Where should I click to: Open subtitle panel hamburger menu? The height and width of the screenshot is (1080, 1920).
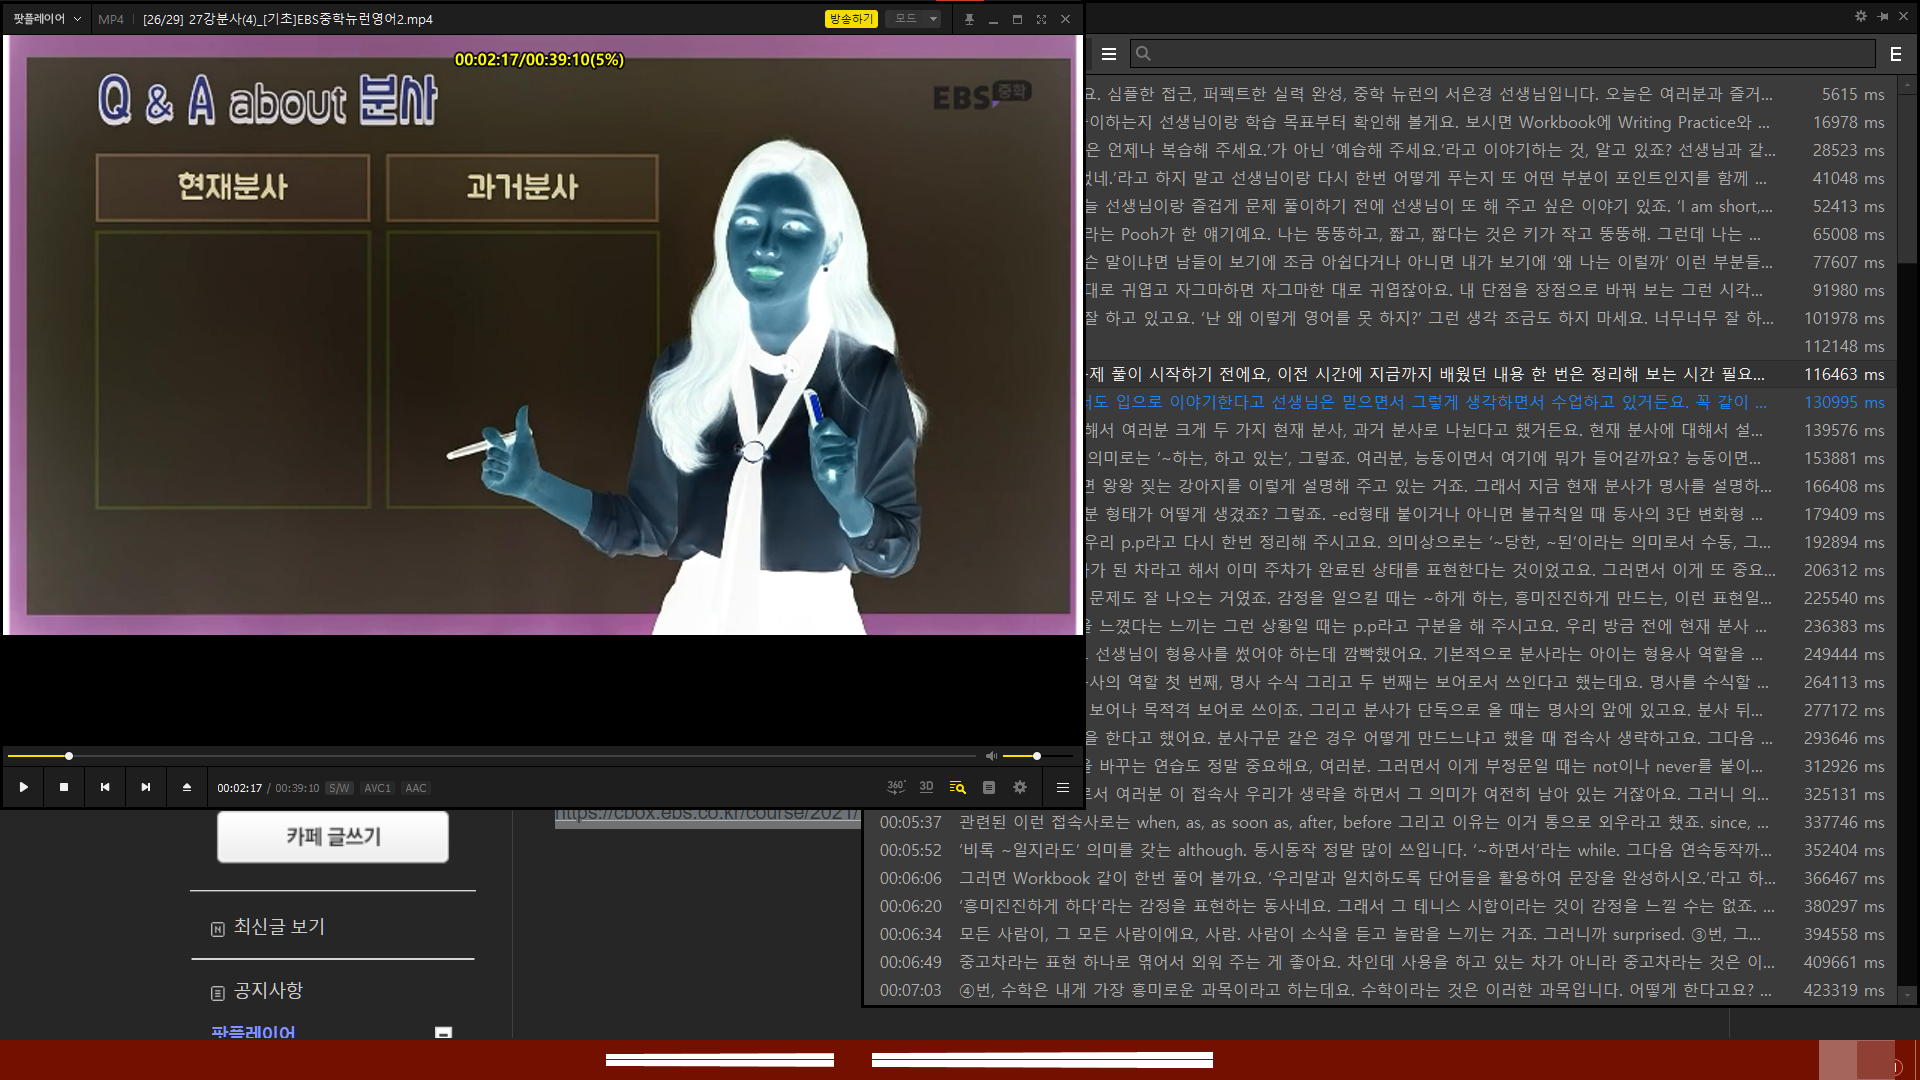pyautogui.click(x=1109, y=54)
